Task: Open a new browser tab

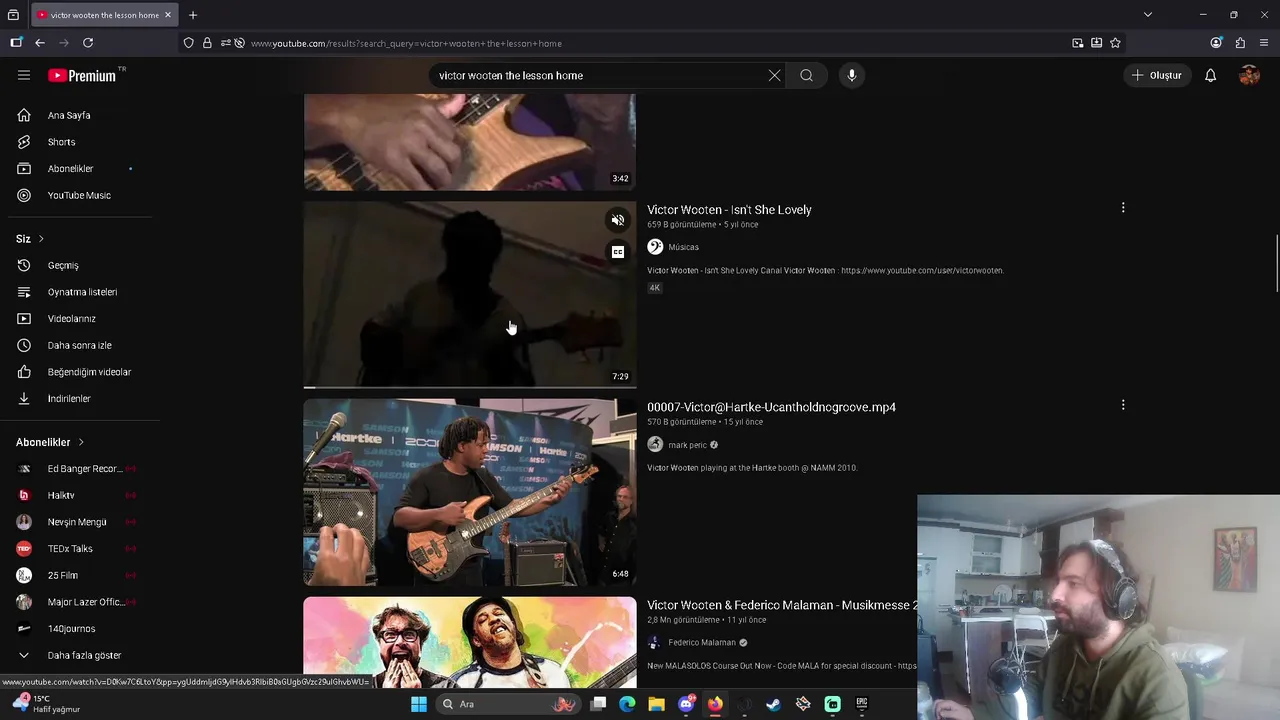Action: [x=193, y=15]
